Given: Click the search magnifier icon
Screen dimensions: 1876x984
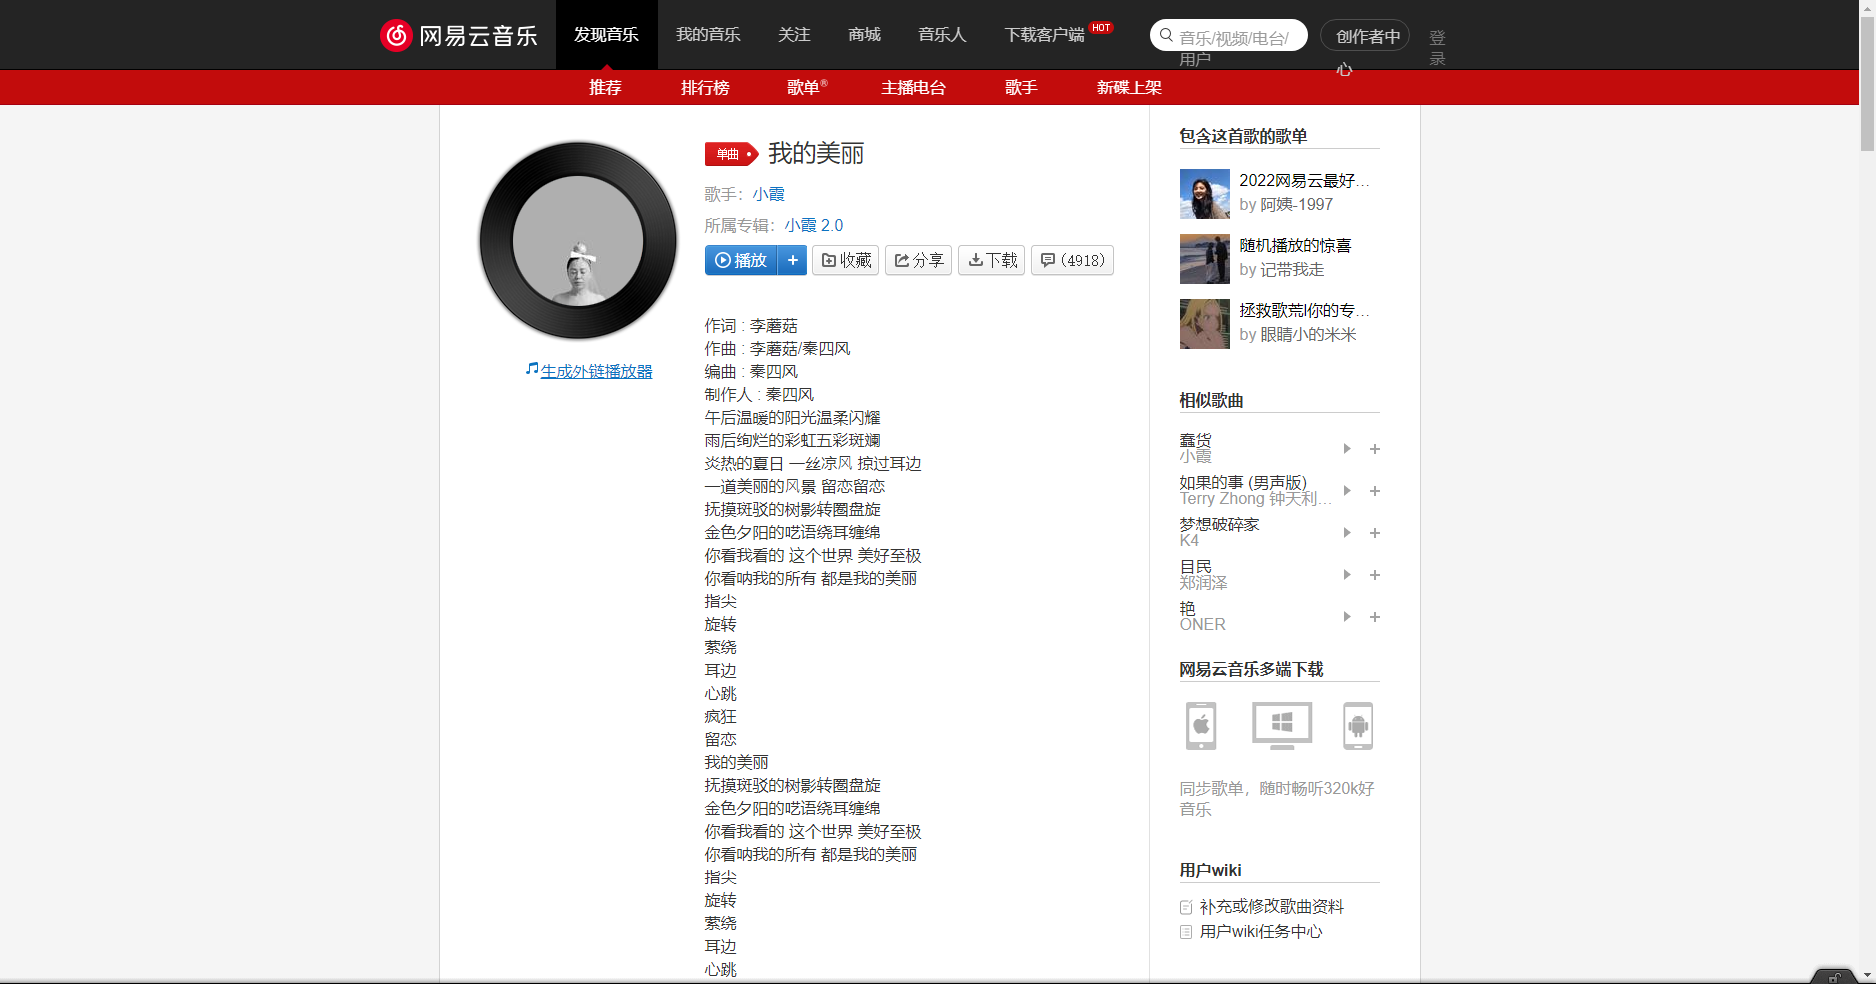Looking at the screenshot, I should tap(1166, 34).
